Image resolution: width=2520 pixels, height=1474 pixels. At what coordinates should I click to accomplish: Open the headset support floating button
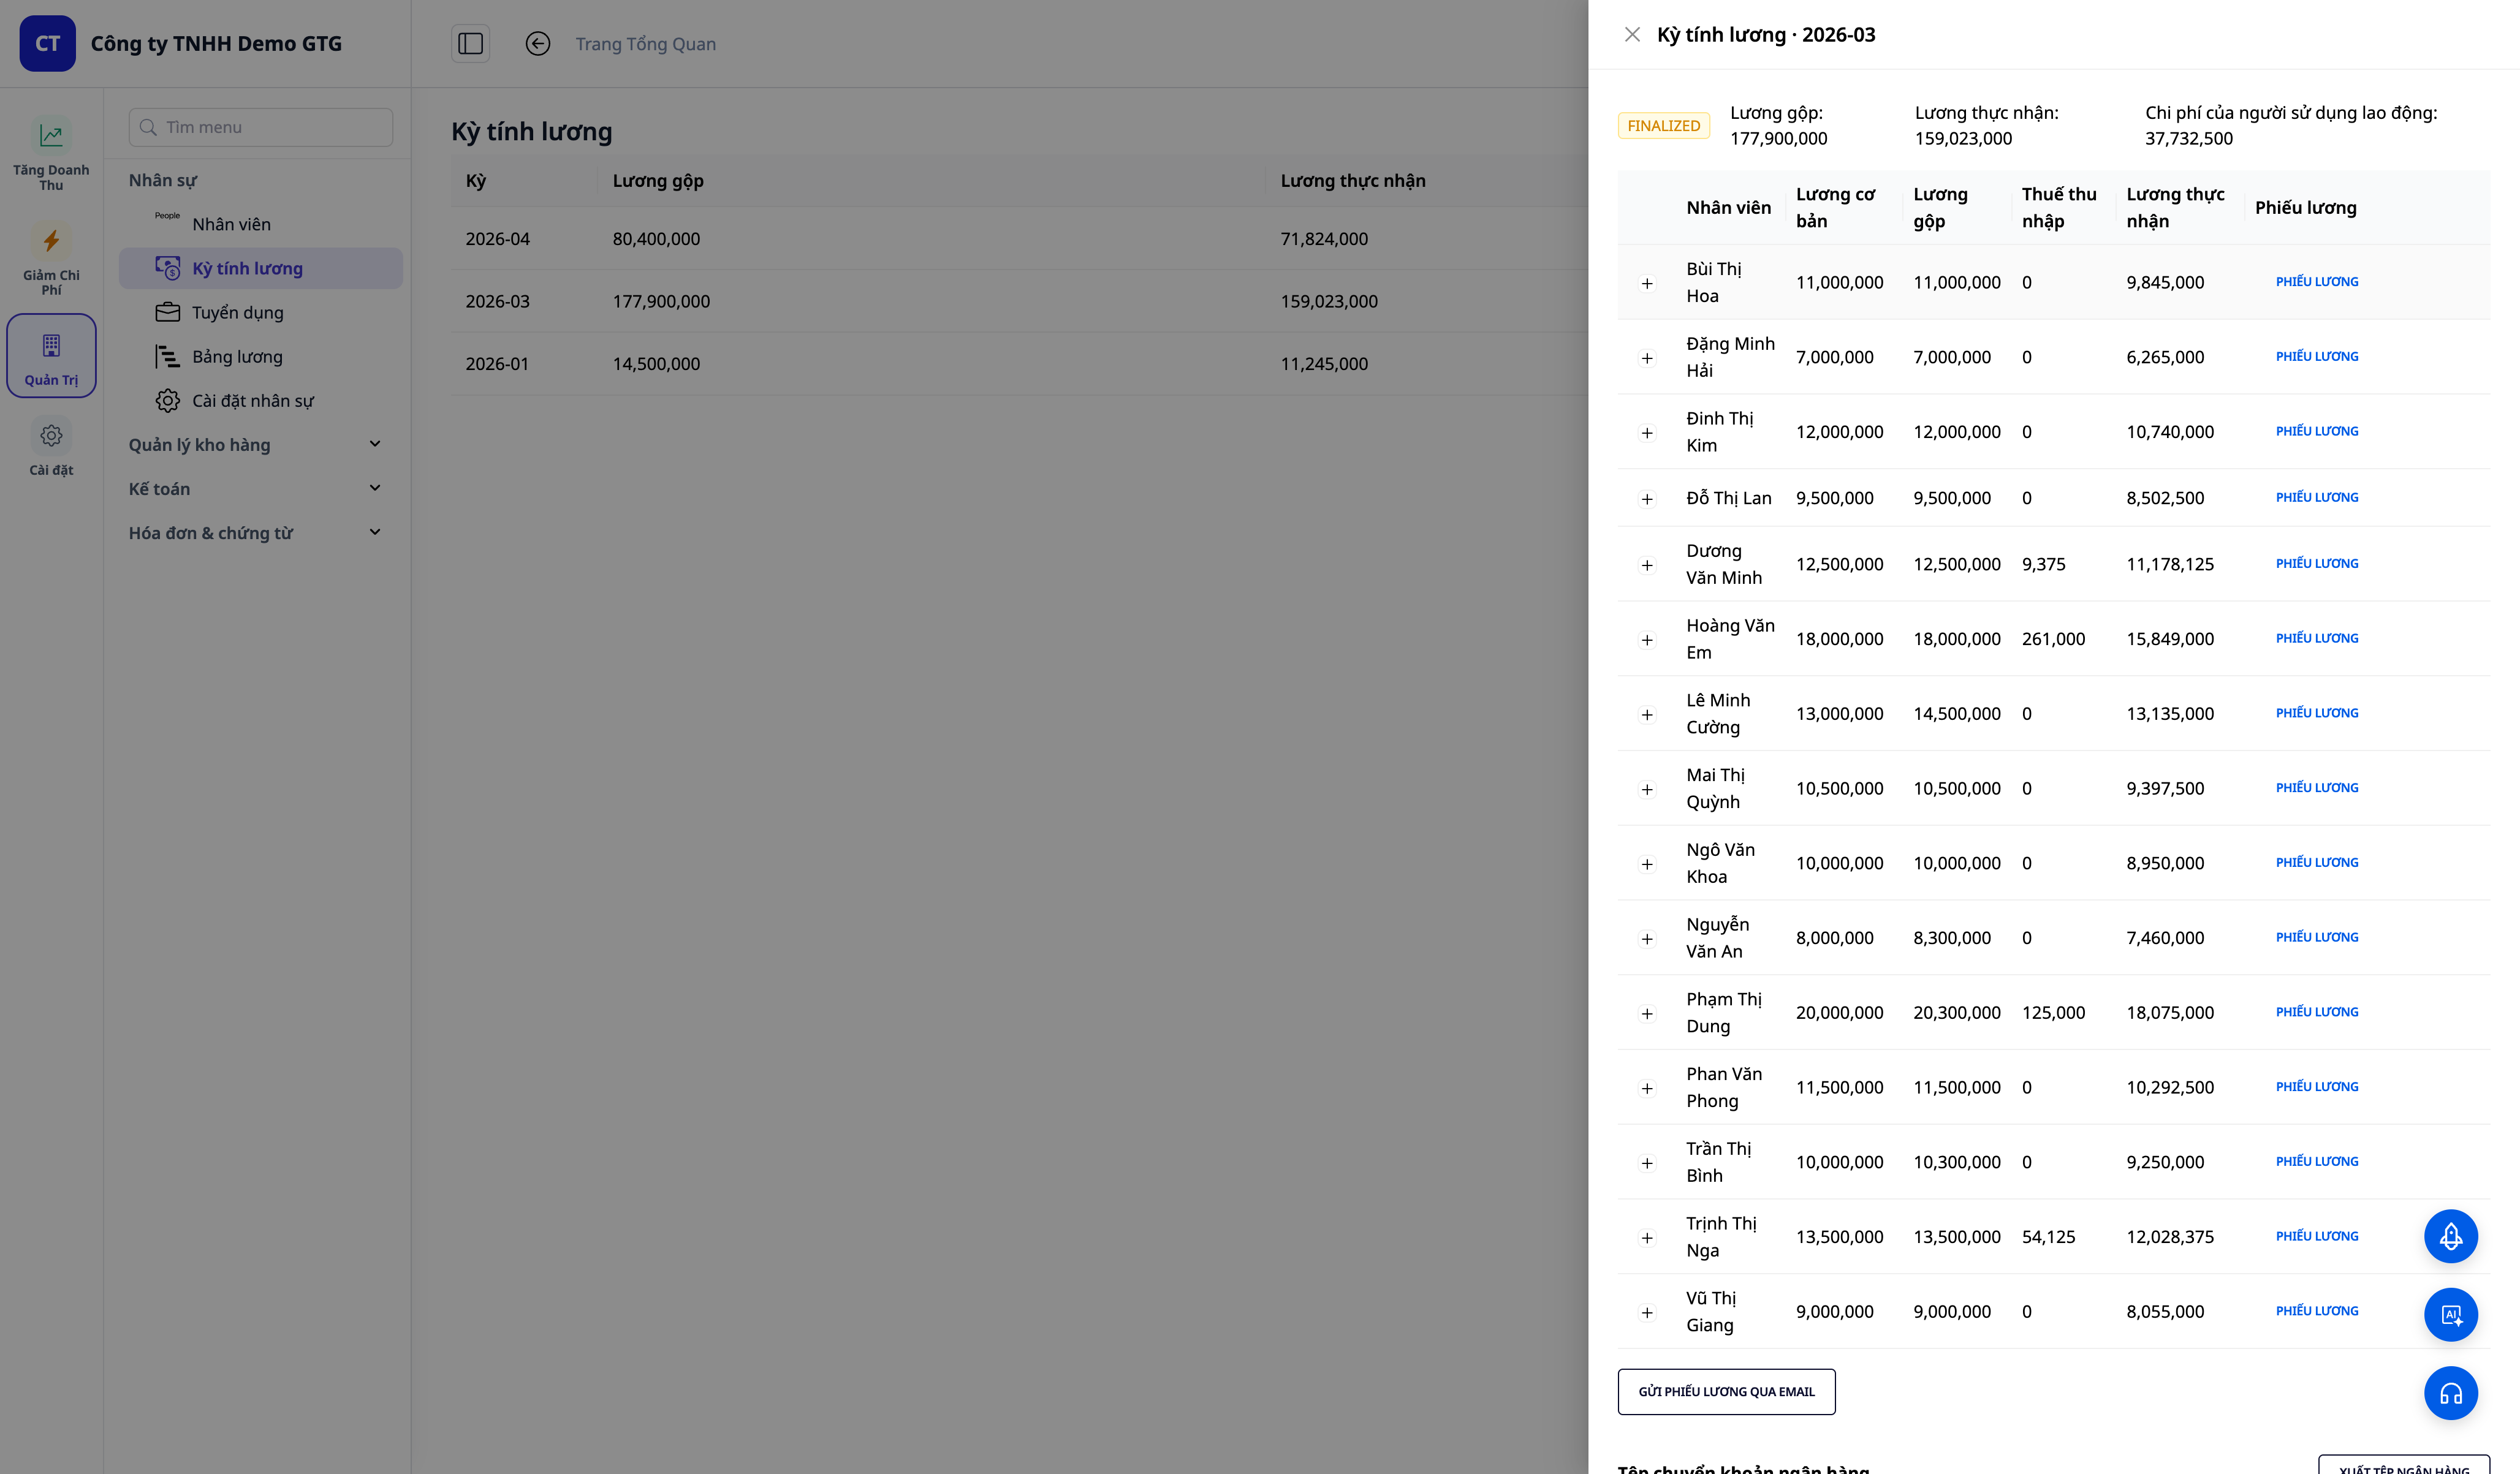[x=2450, y=1393]
